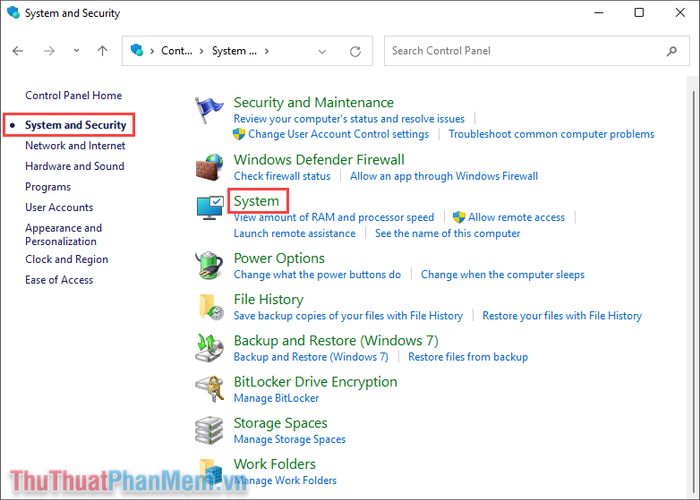Screen dimensions: 700x500
Task: Open Troubleshoot common computer problems
Action: pyautogui.click(x=551, y=134)
